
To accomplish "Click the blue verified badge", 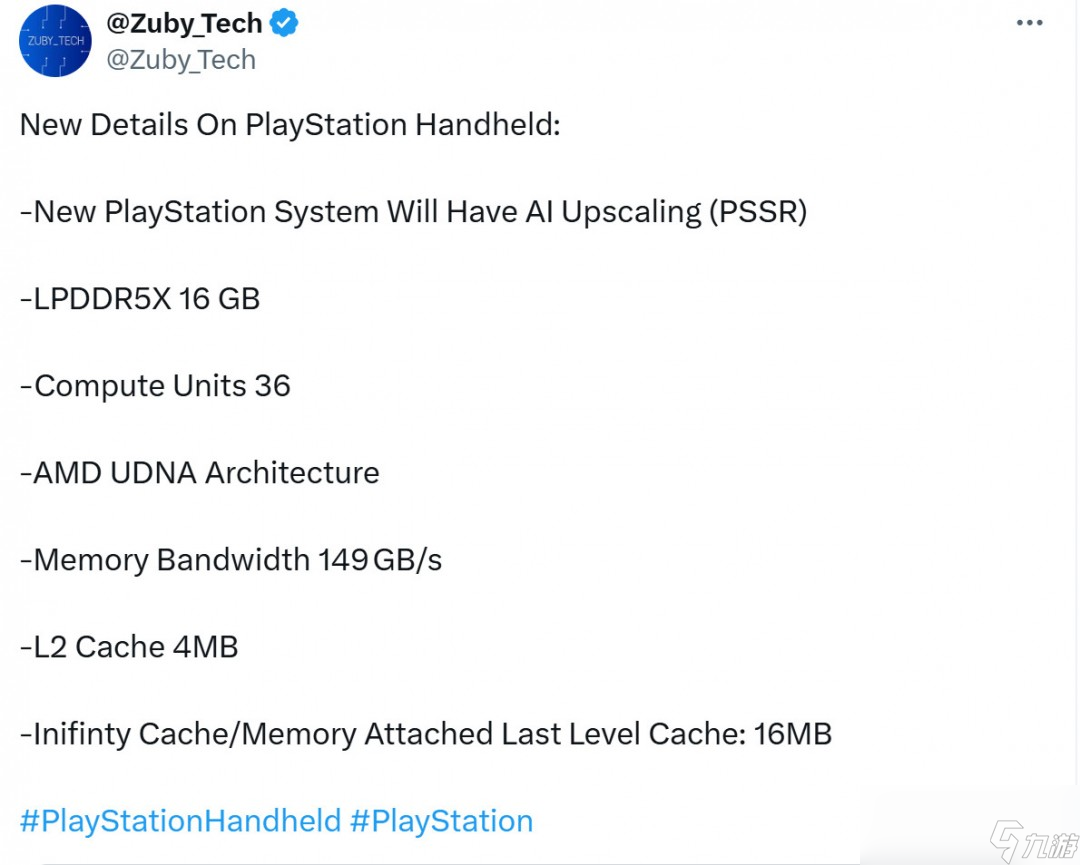I will tap(285, 24).
